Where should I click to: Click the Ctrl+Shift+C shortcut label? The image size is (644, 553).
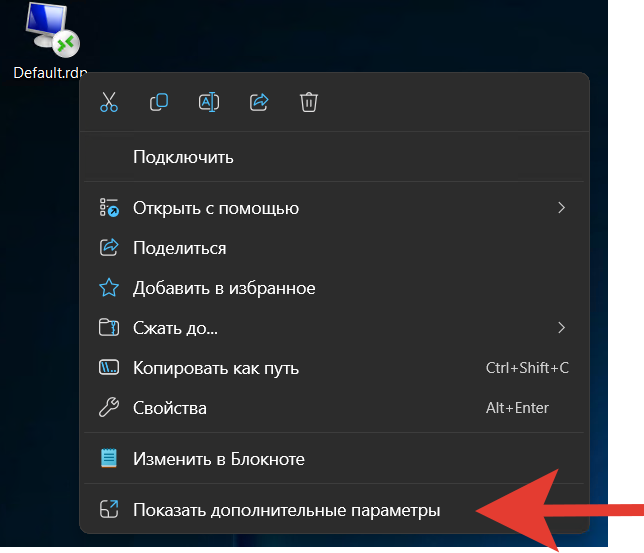527,368
